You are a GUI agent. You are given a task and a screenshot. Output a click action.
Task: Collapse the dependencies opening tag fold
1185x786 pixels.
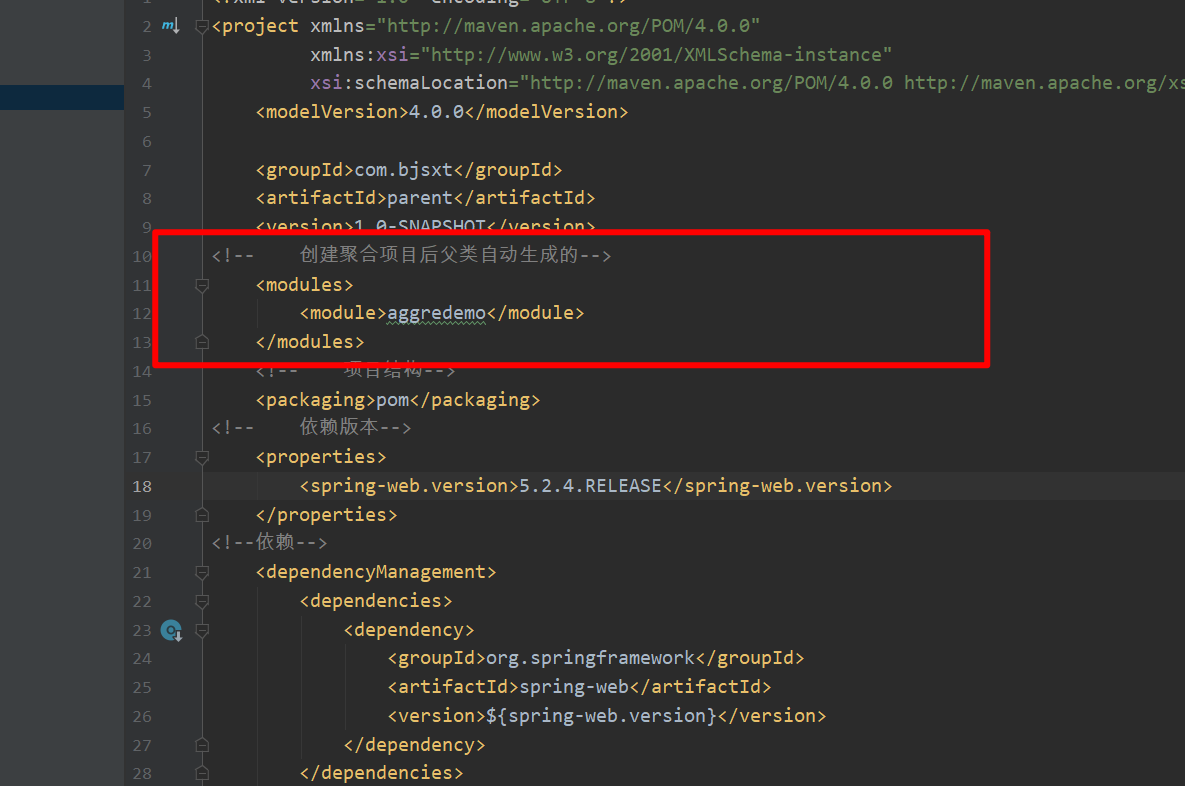202,601
